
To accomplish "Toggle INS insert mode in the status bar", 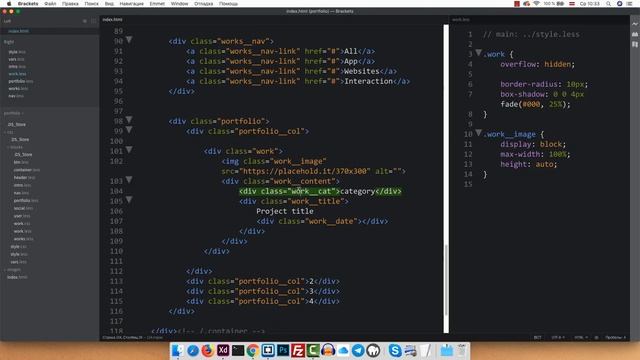I will 538,338.
